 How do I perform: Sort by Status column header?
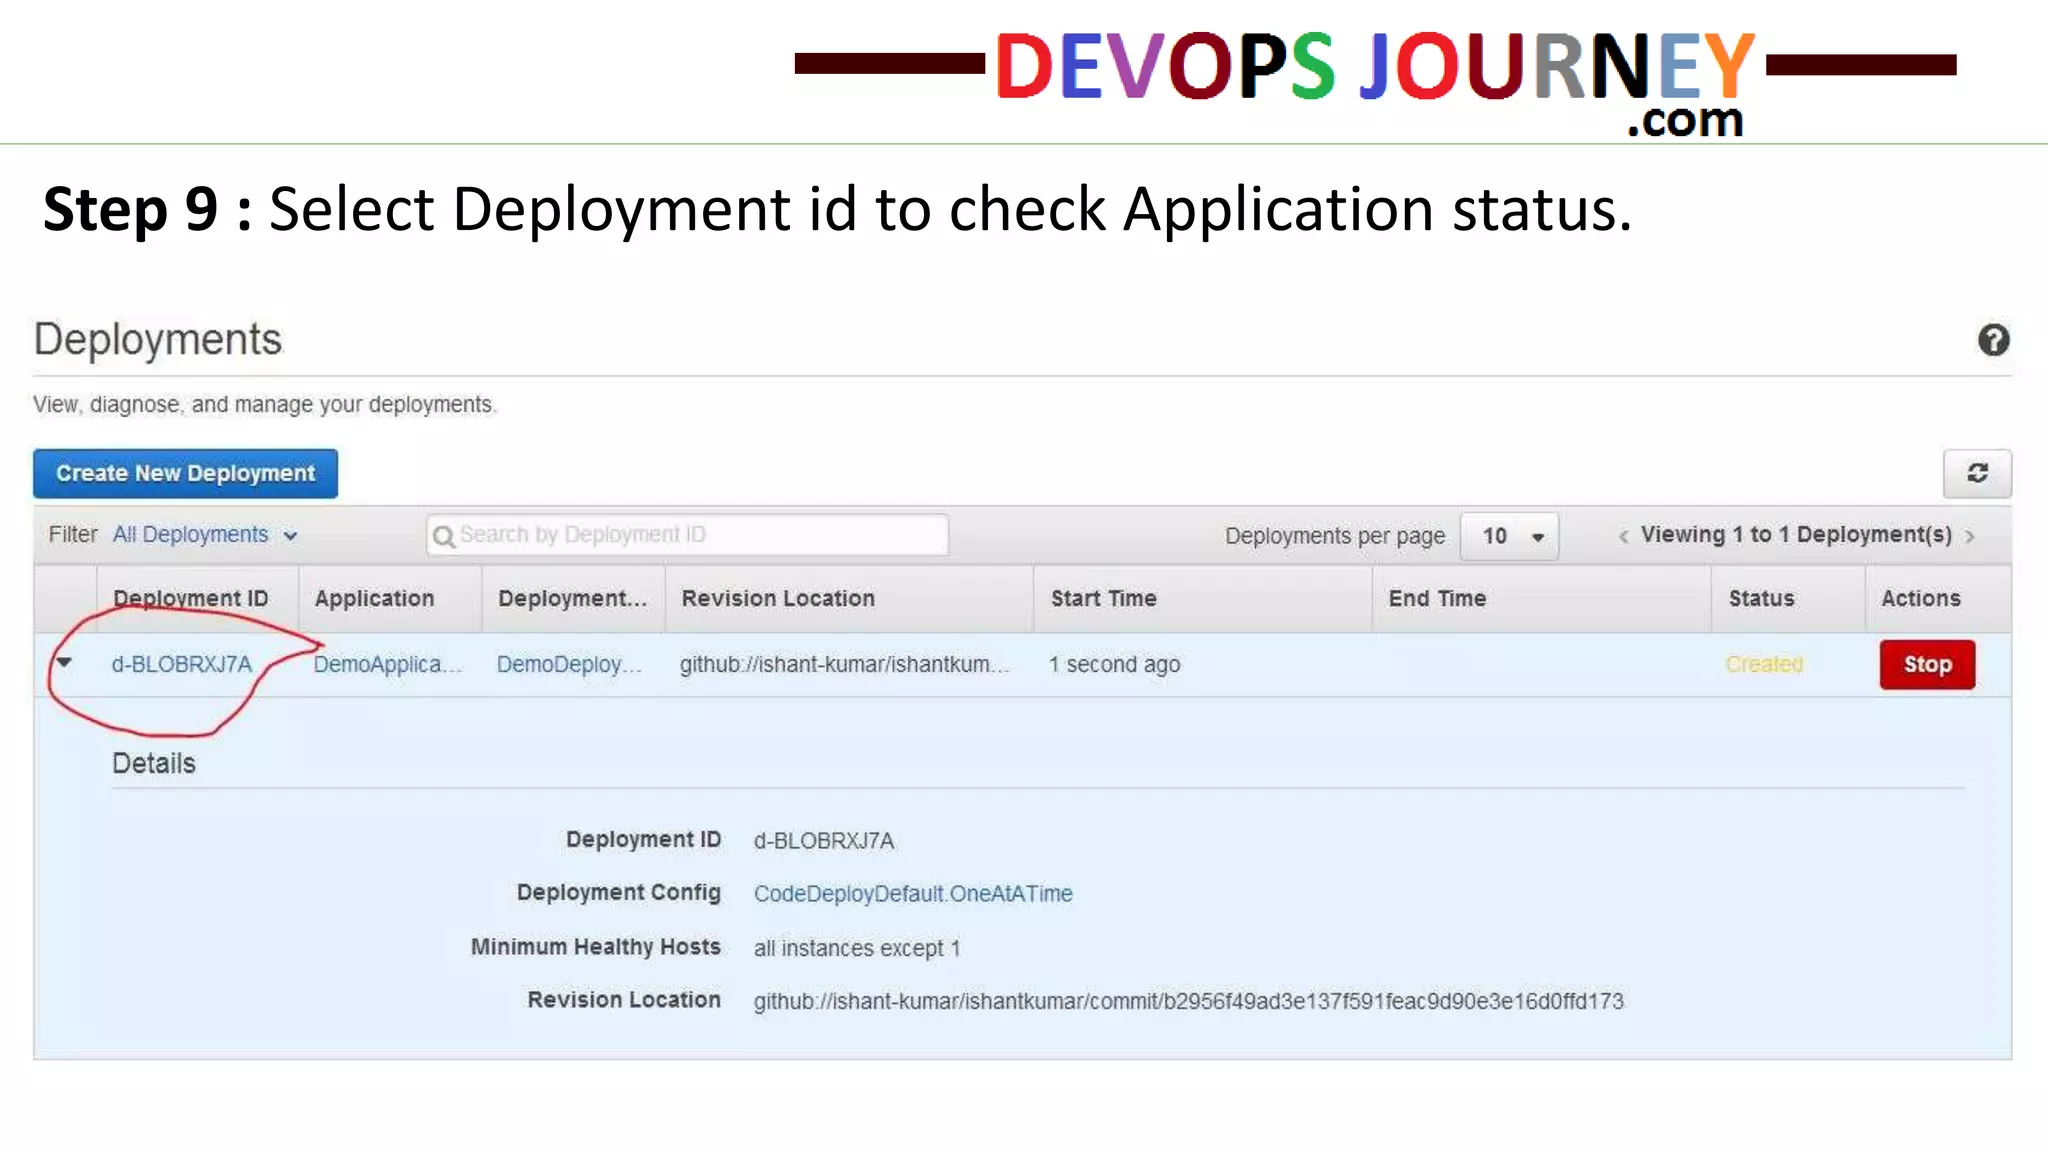tap(1761, 598)
